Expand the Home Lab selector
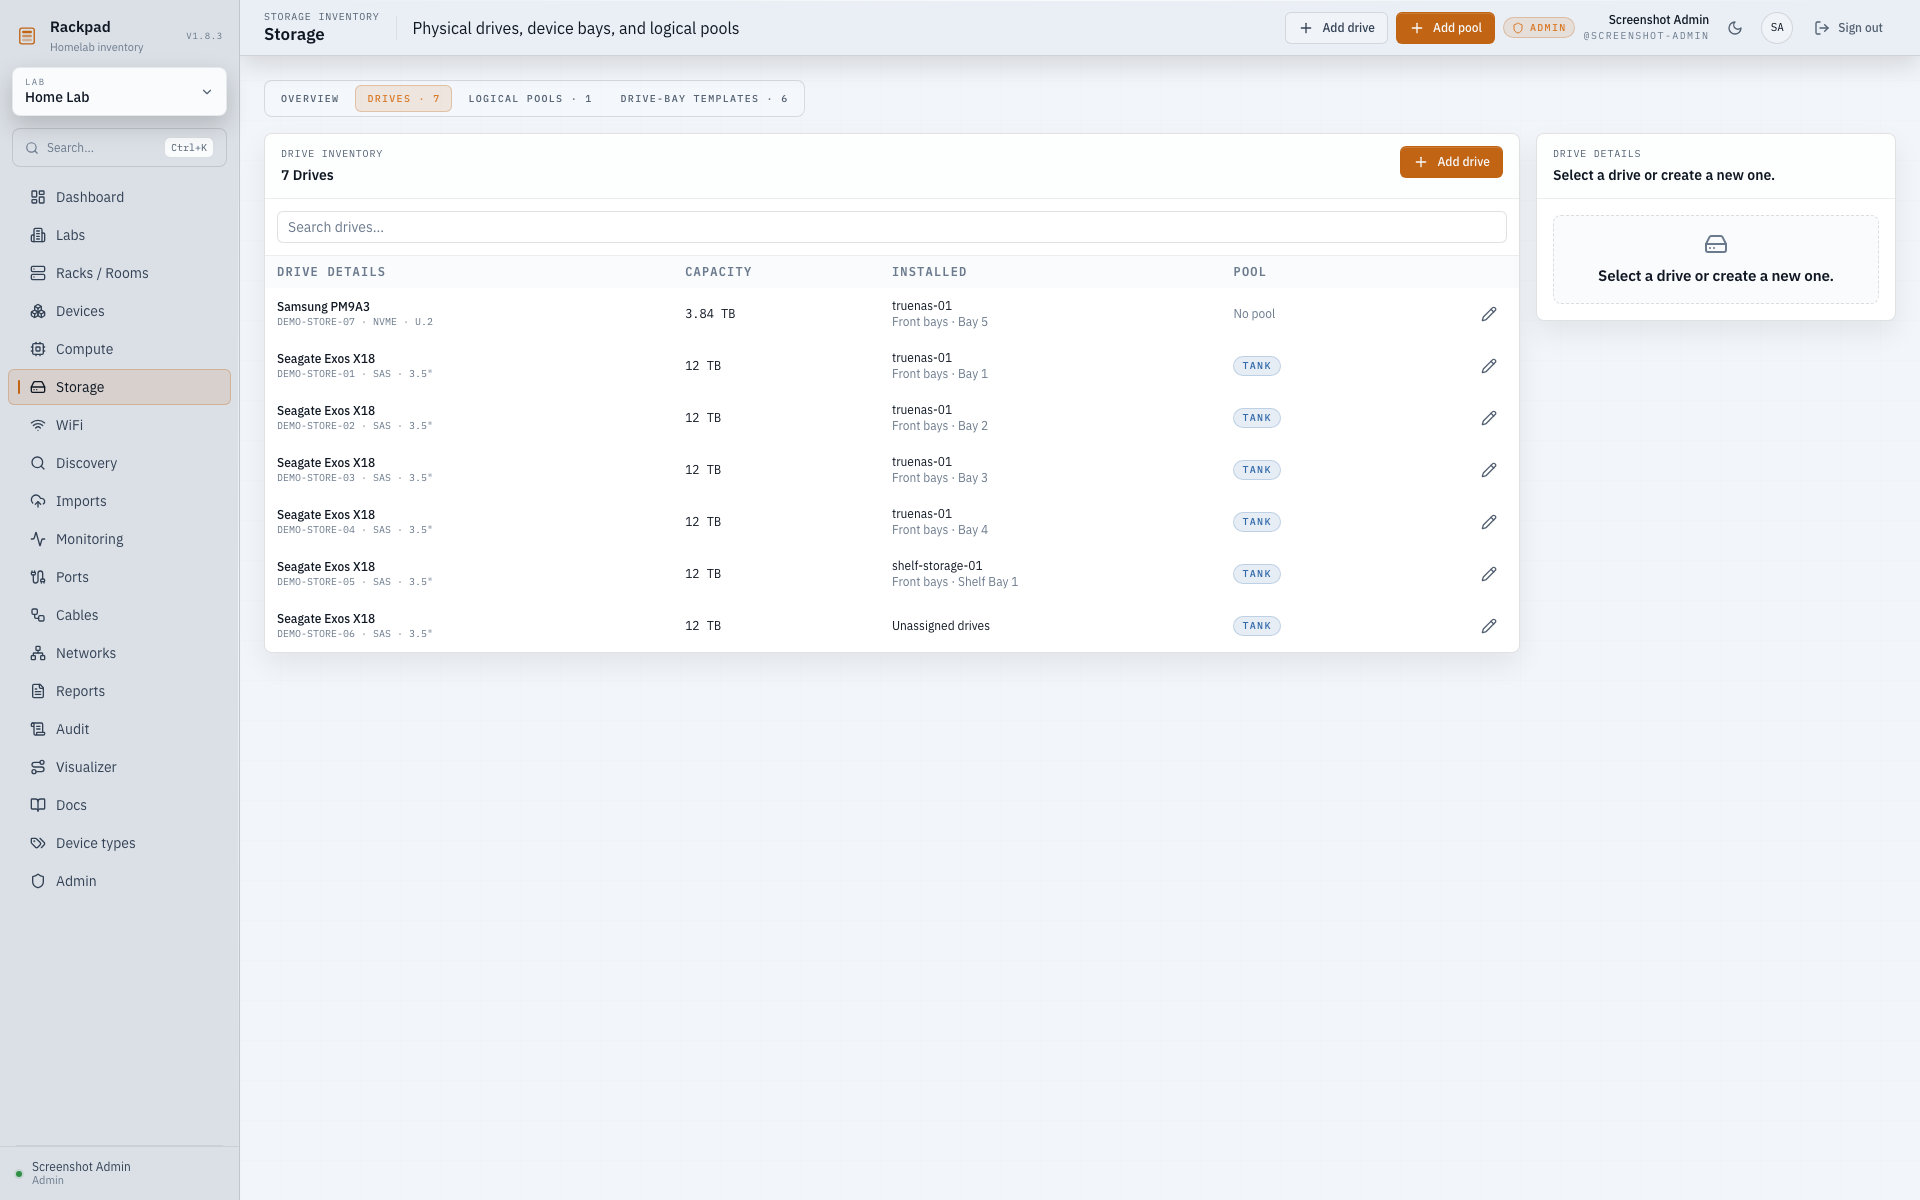This screenshot has width=1920, height=1200. tap(119, 91)
